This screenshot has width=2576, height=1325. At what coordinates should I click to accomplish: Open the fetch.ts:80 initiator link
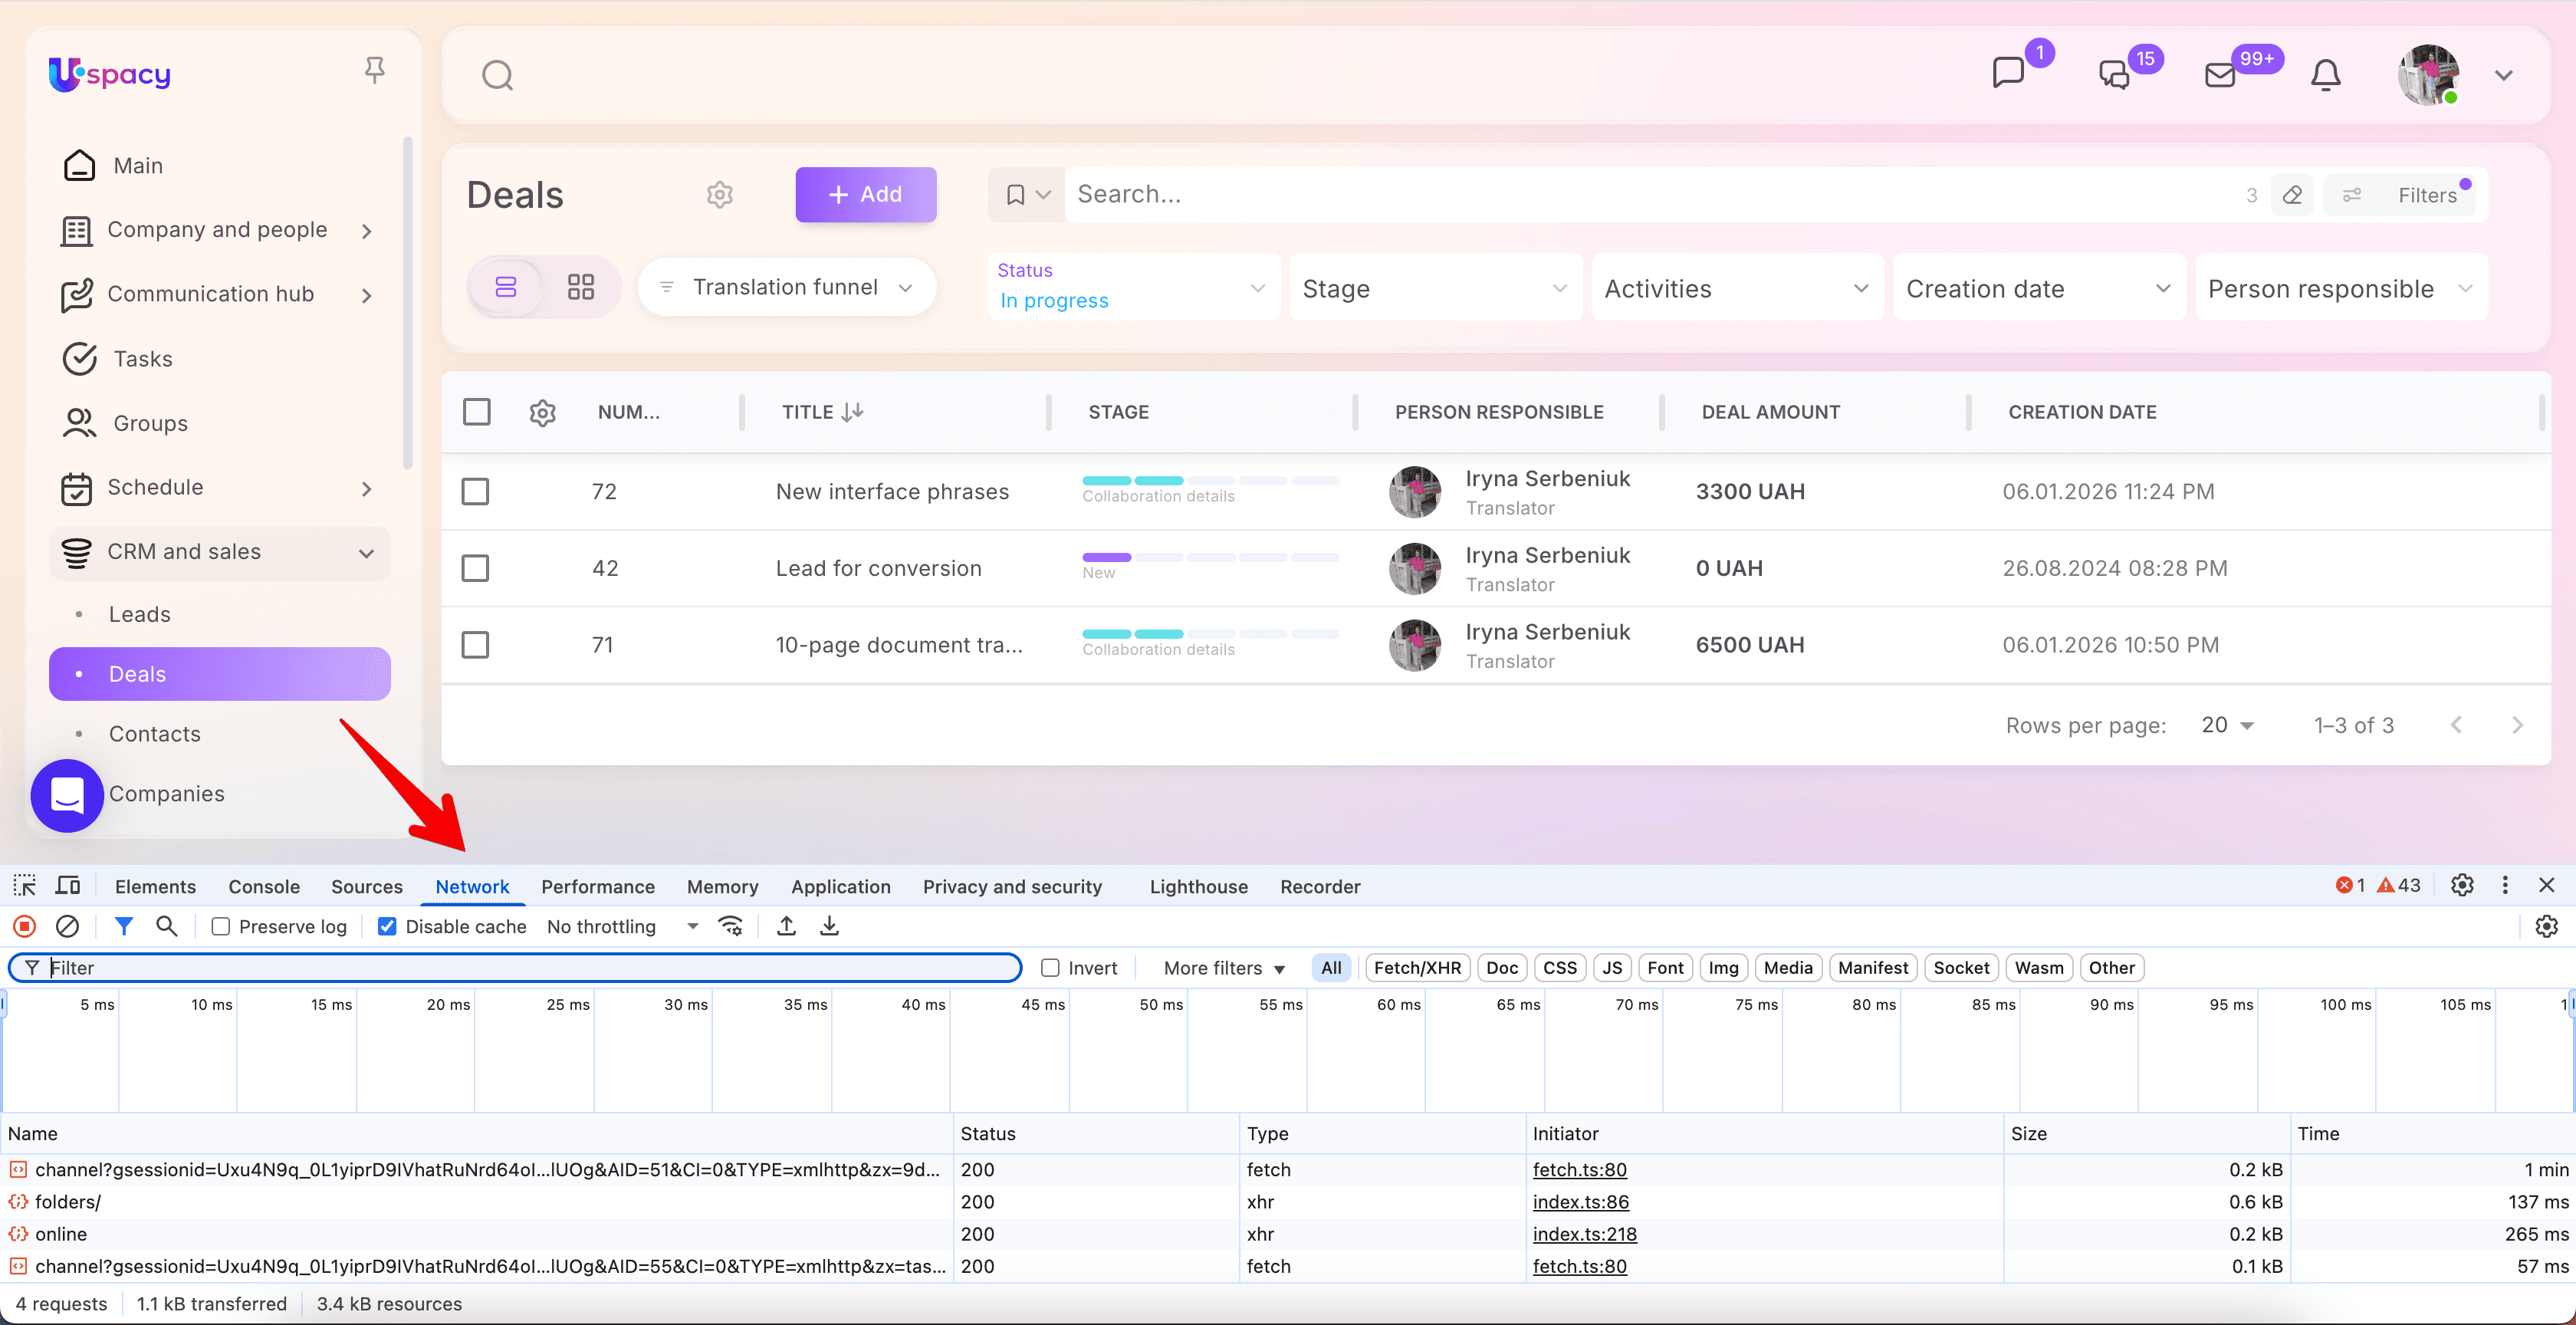(x=1579, y=1169)
